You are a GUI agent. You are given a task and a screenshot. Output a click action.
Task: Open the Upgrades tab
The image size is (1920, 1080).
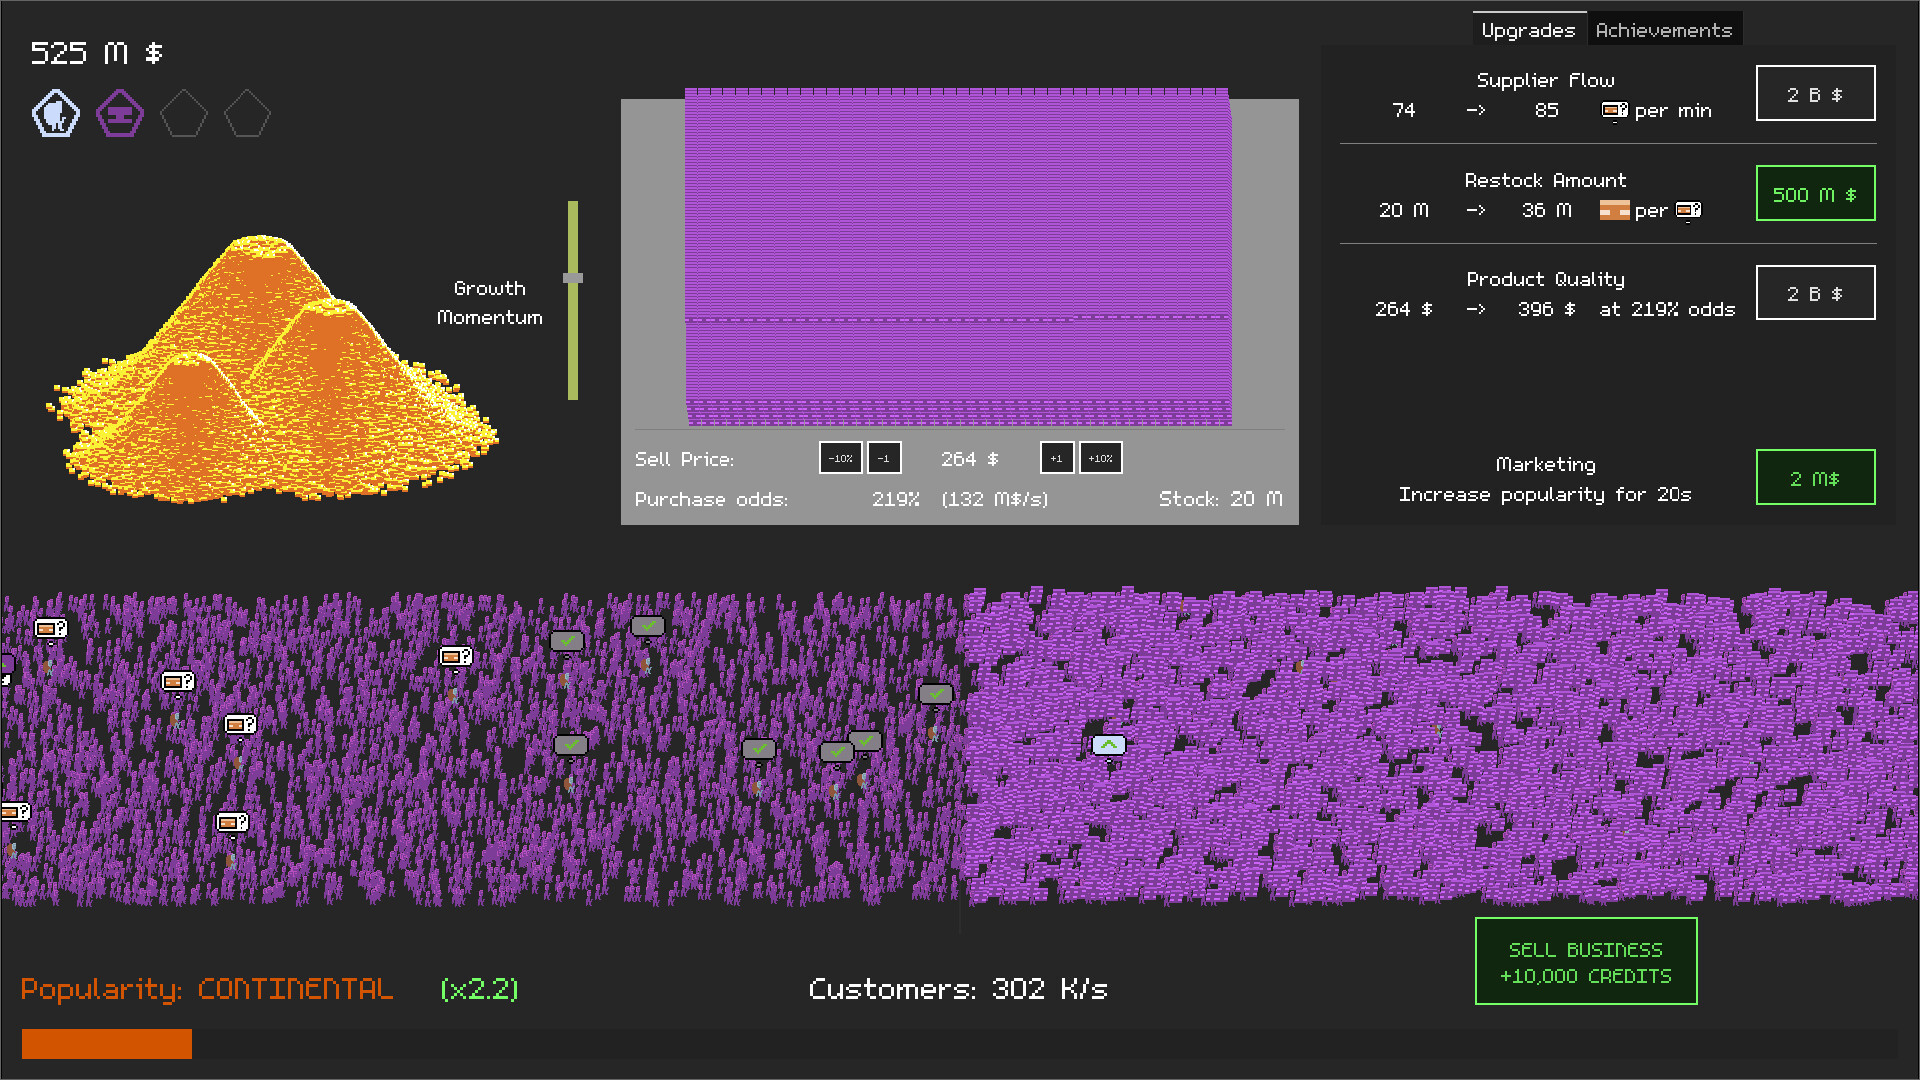(1528, 30)
